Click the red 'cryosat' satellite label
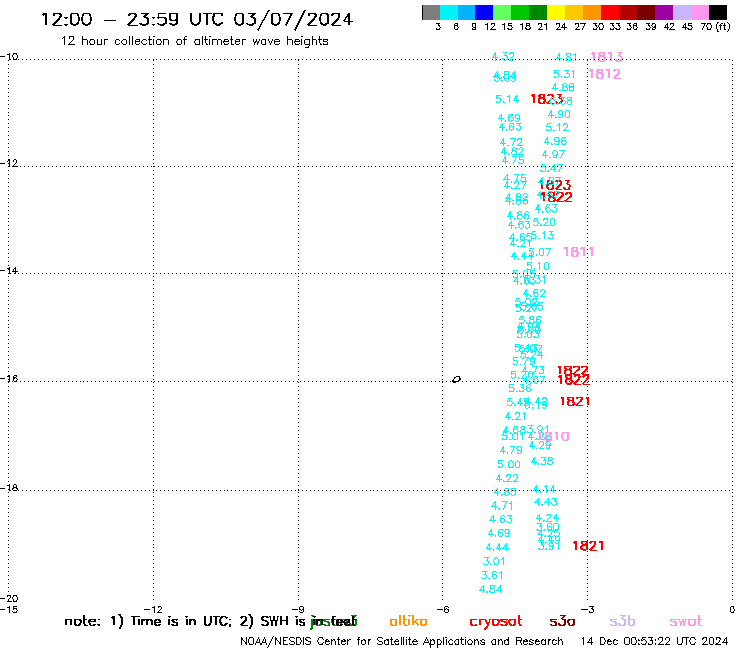Screen dimensions: 740x650 coord(496,622)
